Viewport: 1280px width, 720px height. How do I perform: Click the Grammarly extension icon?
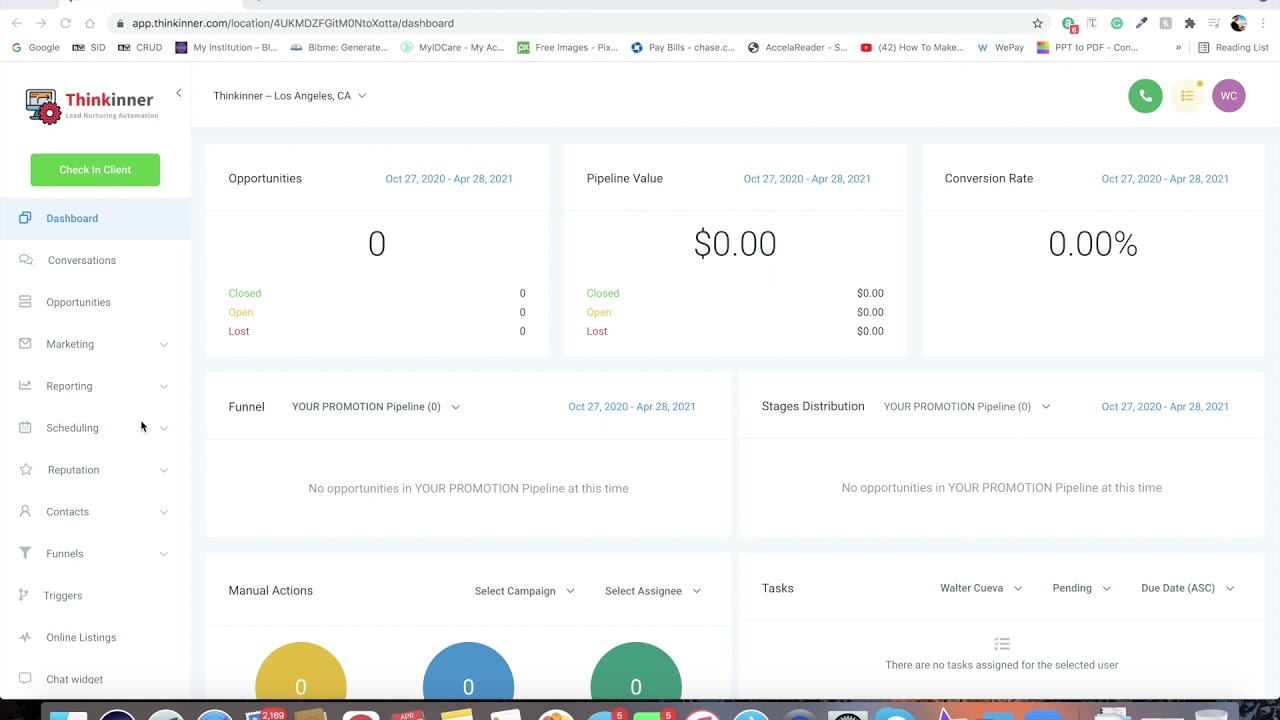pos(1117,23)
